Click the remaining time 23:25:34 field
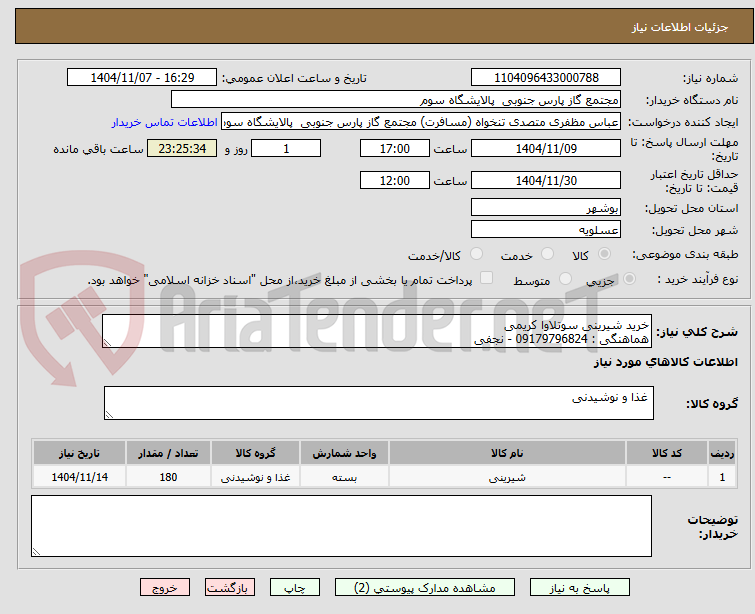The image size is (755, 614). coord(182,148)
